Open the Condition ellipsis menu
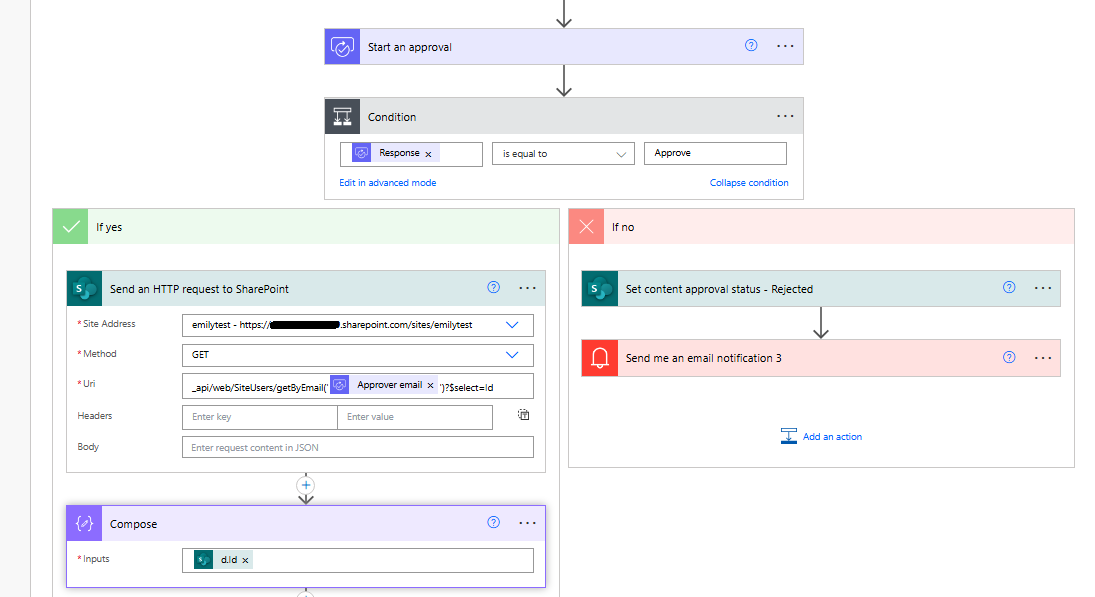This screenshot has width=1095, height=597. 785,116
